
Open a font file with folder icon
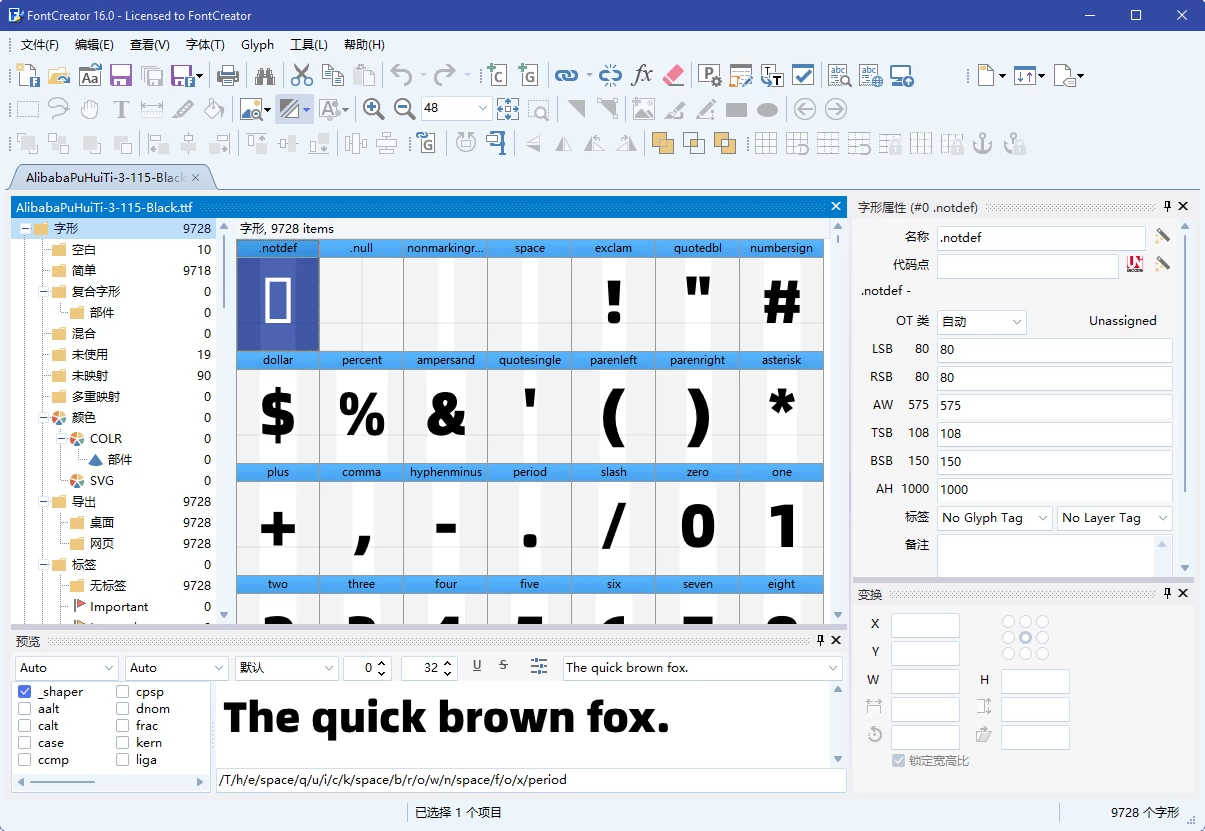point(59,75)
